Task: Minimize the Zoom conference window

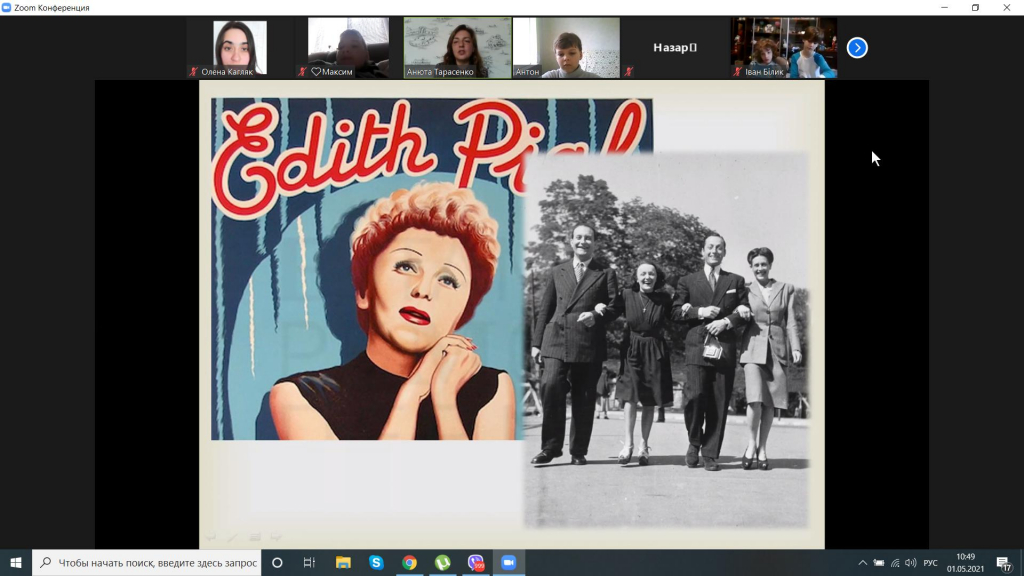Action: click(x=944, y=8)
